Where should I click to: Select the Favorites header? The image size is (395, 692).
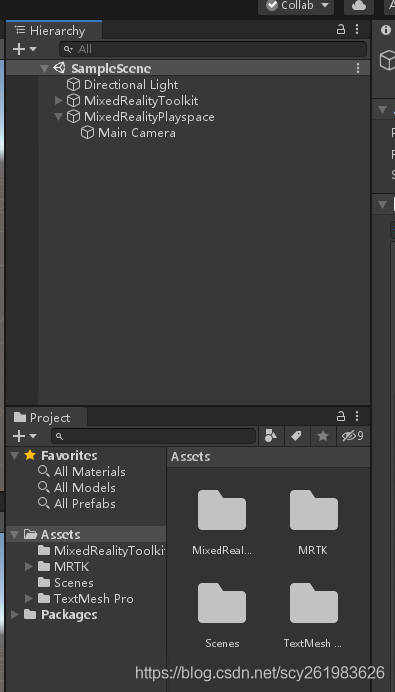tap(69, 455)
